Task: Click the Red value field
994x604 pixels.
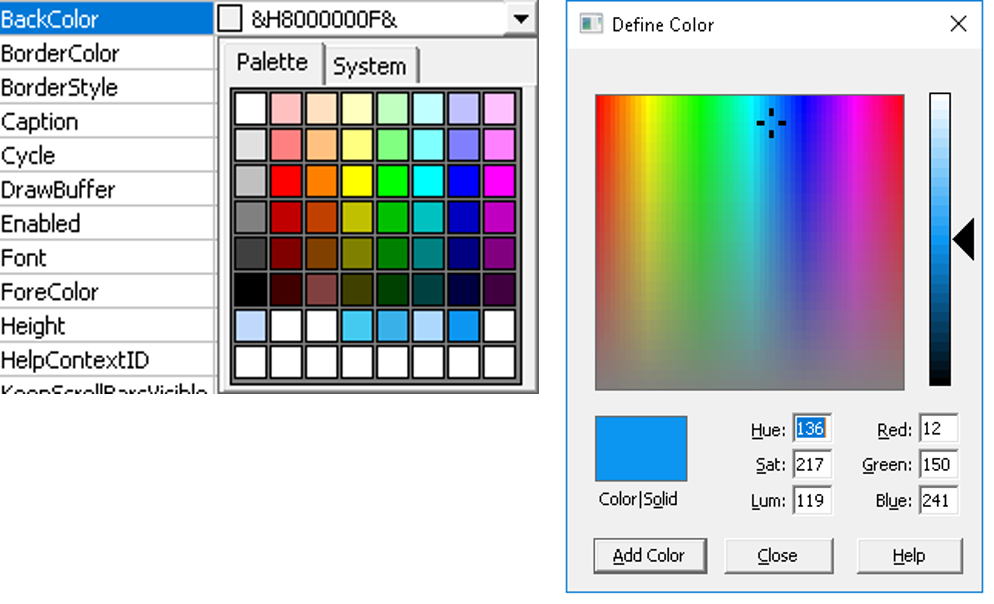Action: click(x=938, y=429)
